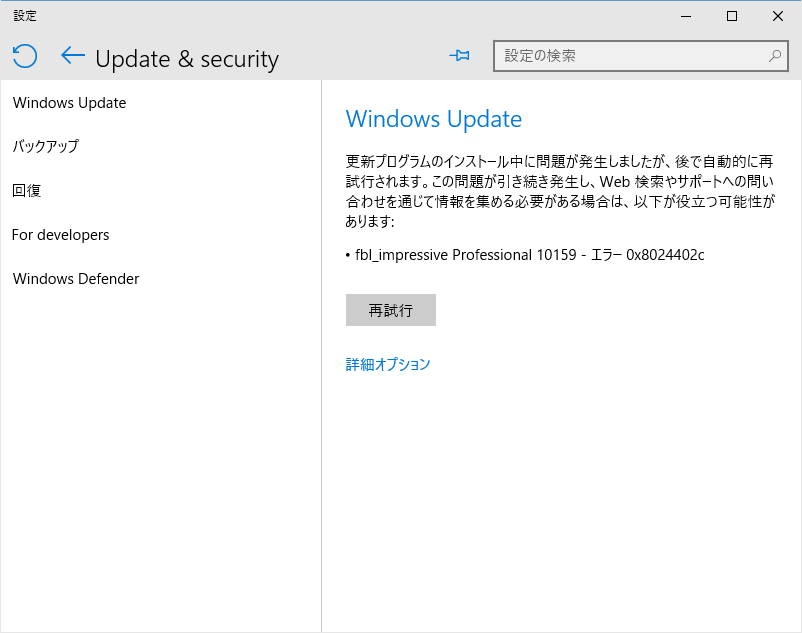Click the Update & security page title
This screenshot has width=802, height=633.
coord(187,59)
